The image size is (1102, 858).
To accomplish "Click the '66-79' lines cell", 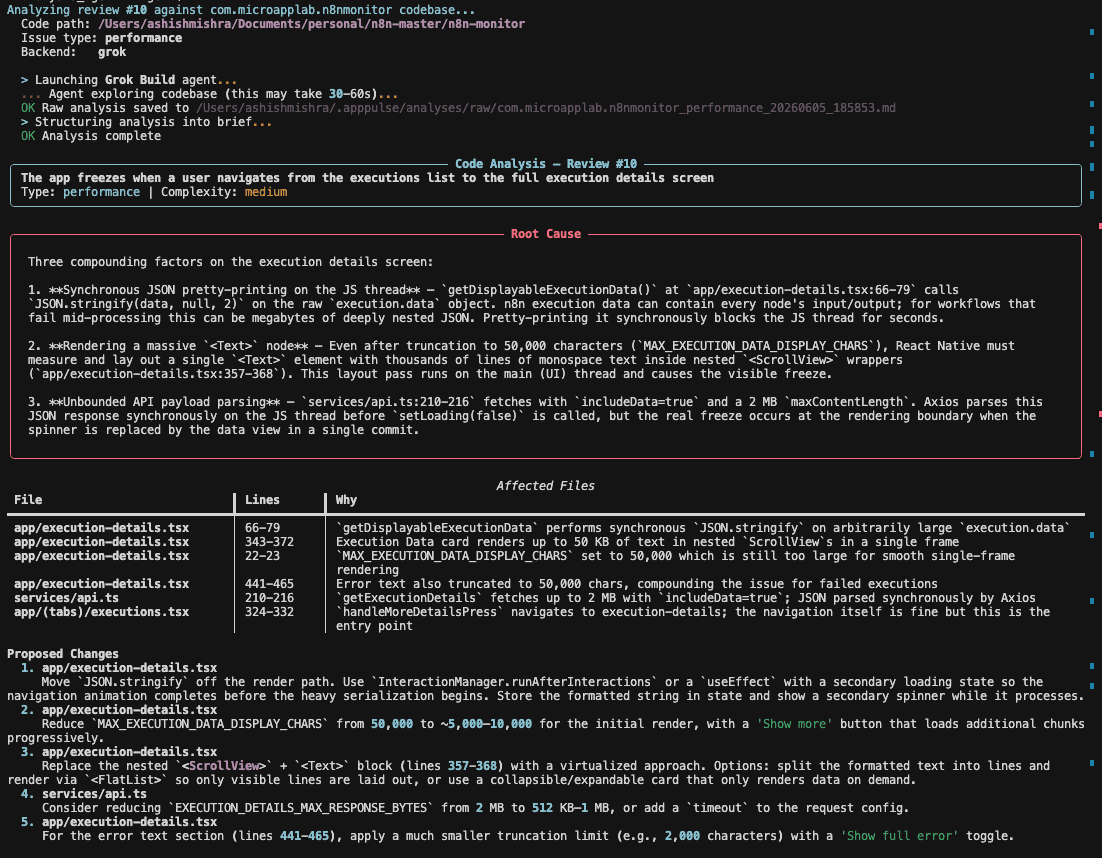I will point(262,528).
